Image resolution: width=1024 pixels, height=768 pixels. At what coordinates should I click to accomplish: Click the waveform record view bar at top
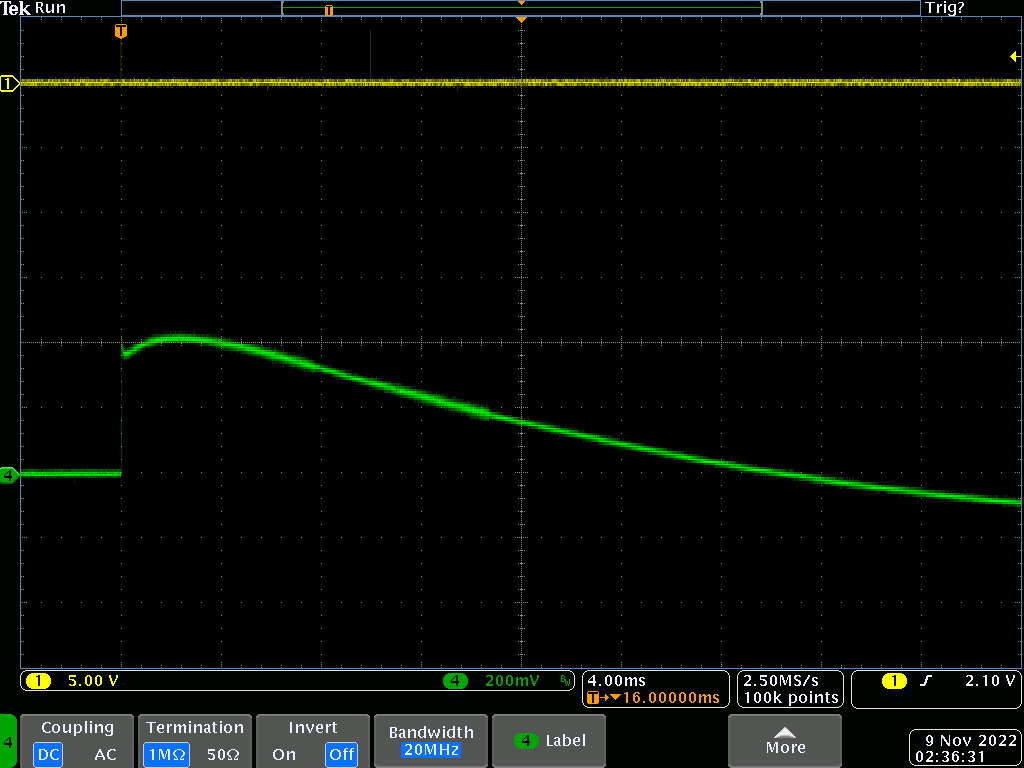(x=521, y=8)
